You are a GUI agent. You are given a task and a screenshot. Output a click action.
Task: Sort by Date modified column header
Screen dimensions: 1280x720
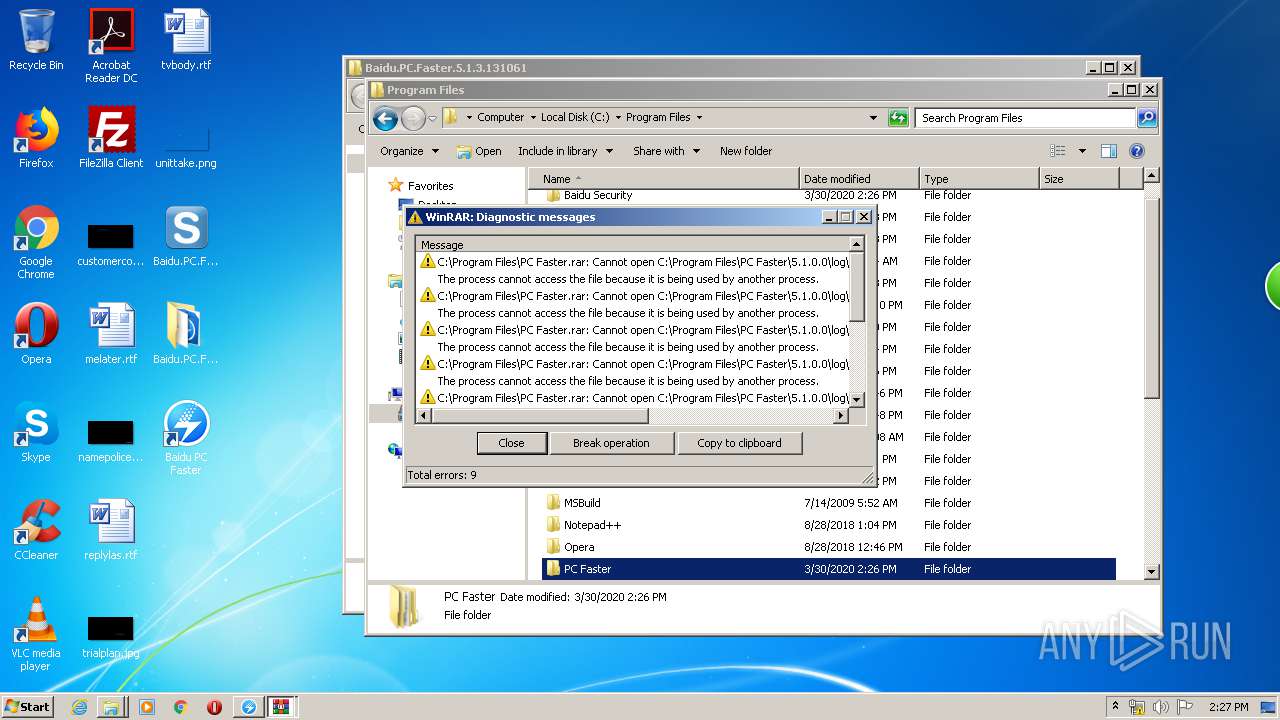point(859,179)
